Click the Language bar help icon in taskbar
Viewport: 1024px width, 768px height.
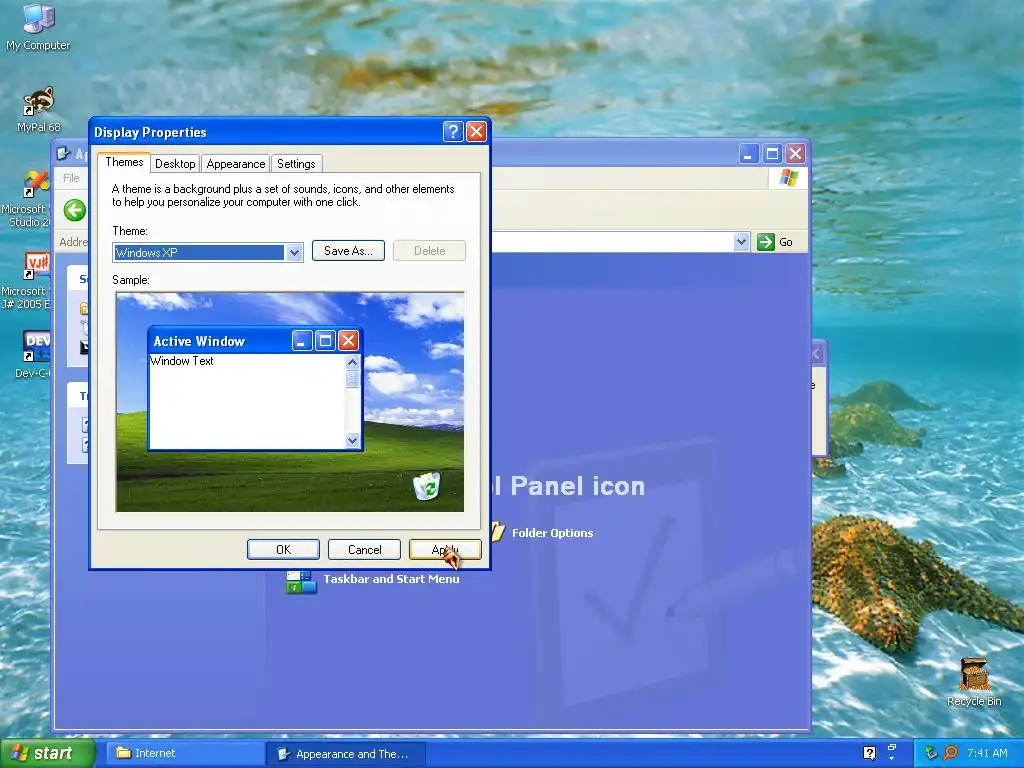point(869,753)
